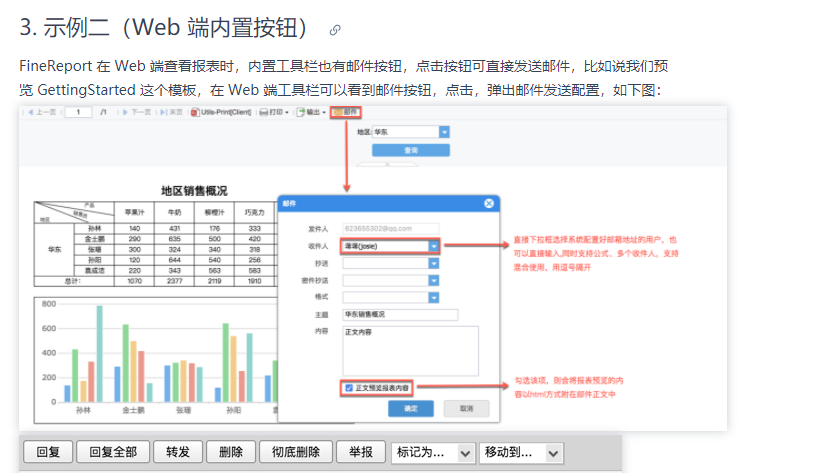
Task: Click the page number input box
Action: pyautogui.click(x=78, y=112)
